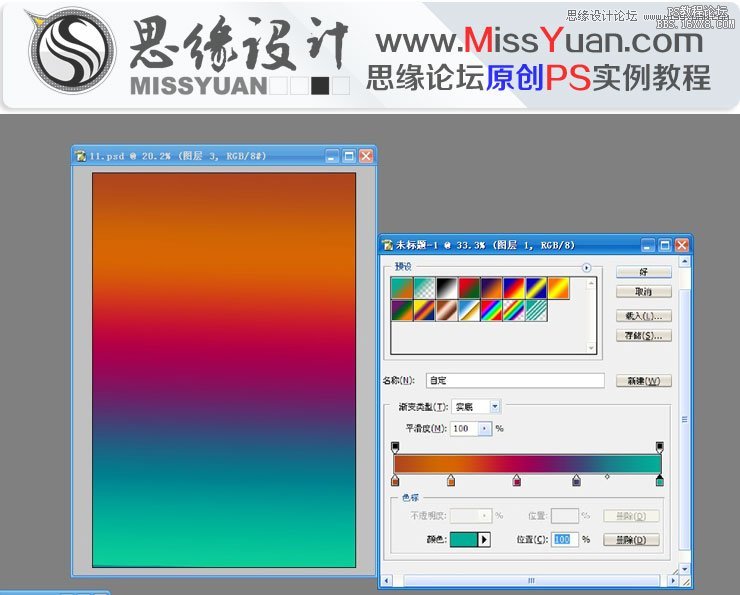Click the gradient canvas in 11.psd window
This screenshot has width=740, height=595.
click(224, 370)
